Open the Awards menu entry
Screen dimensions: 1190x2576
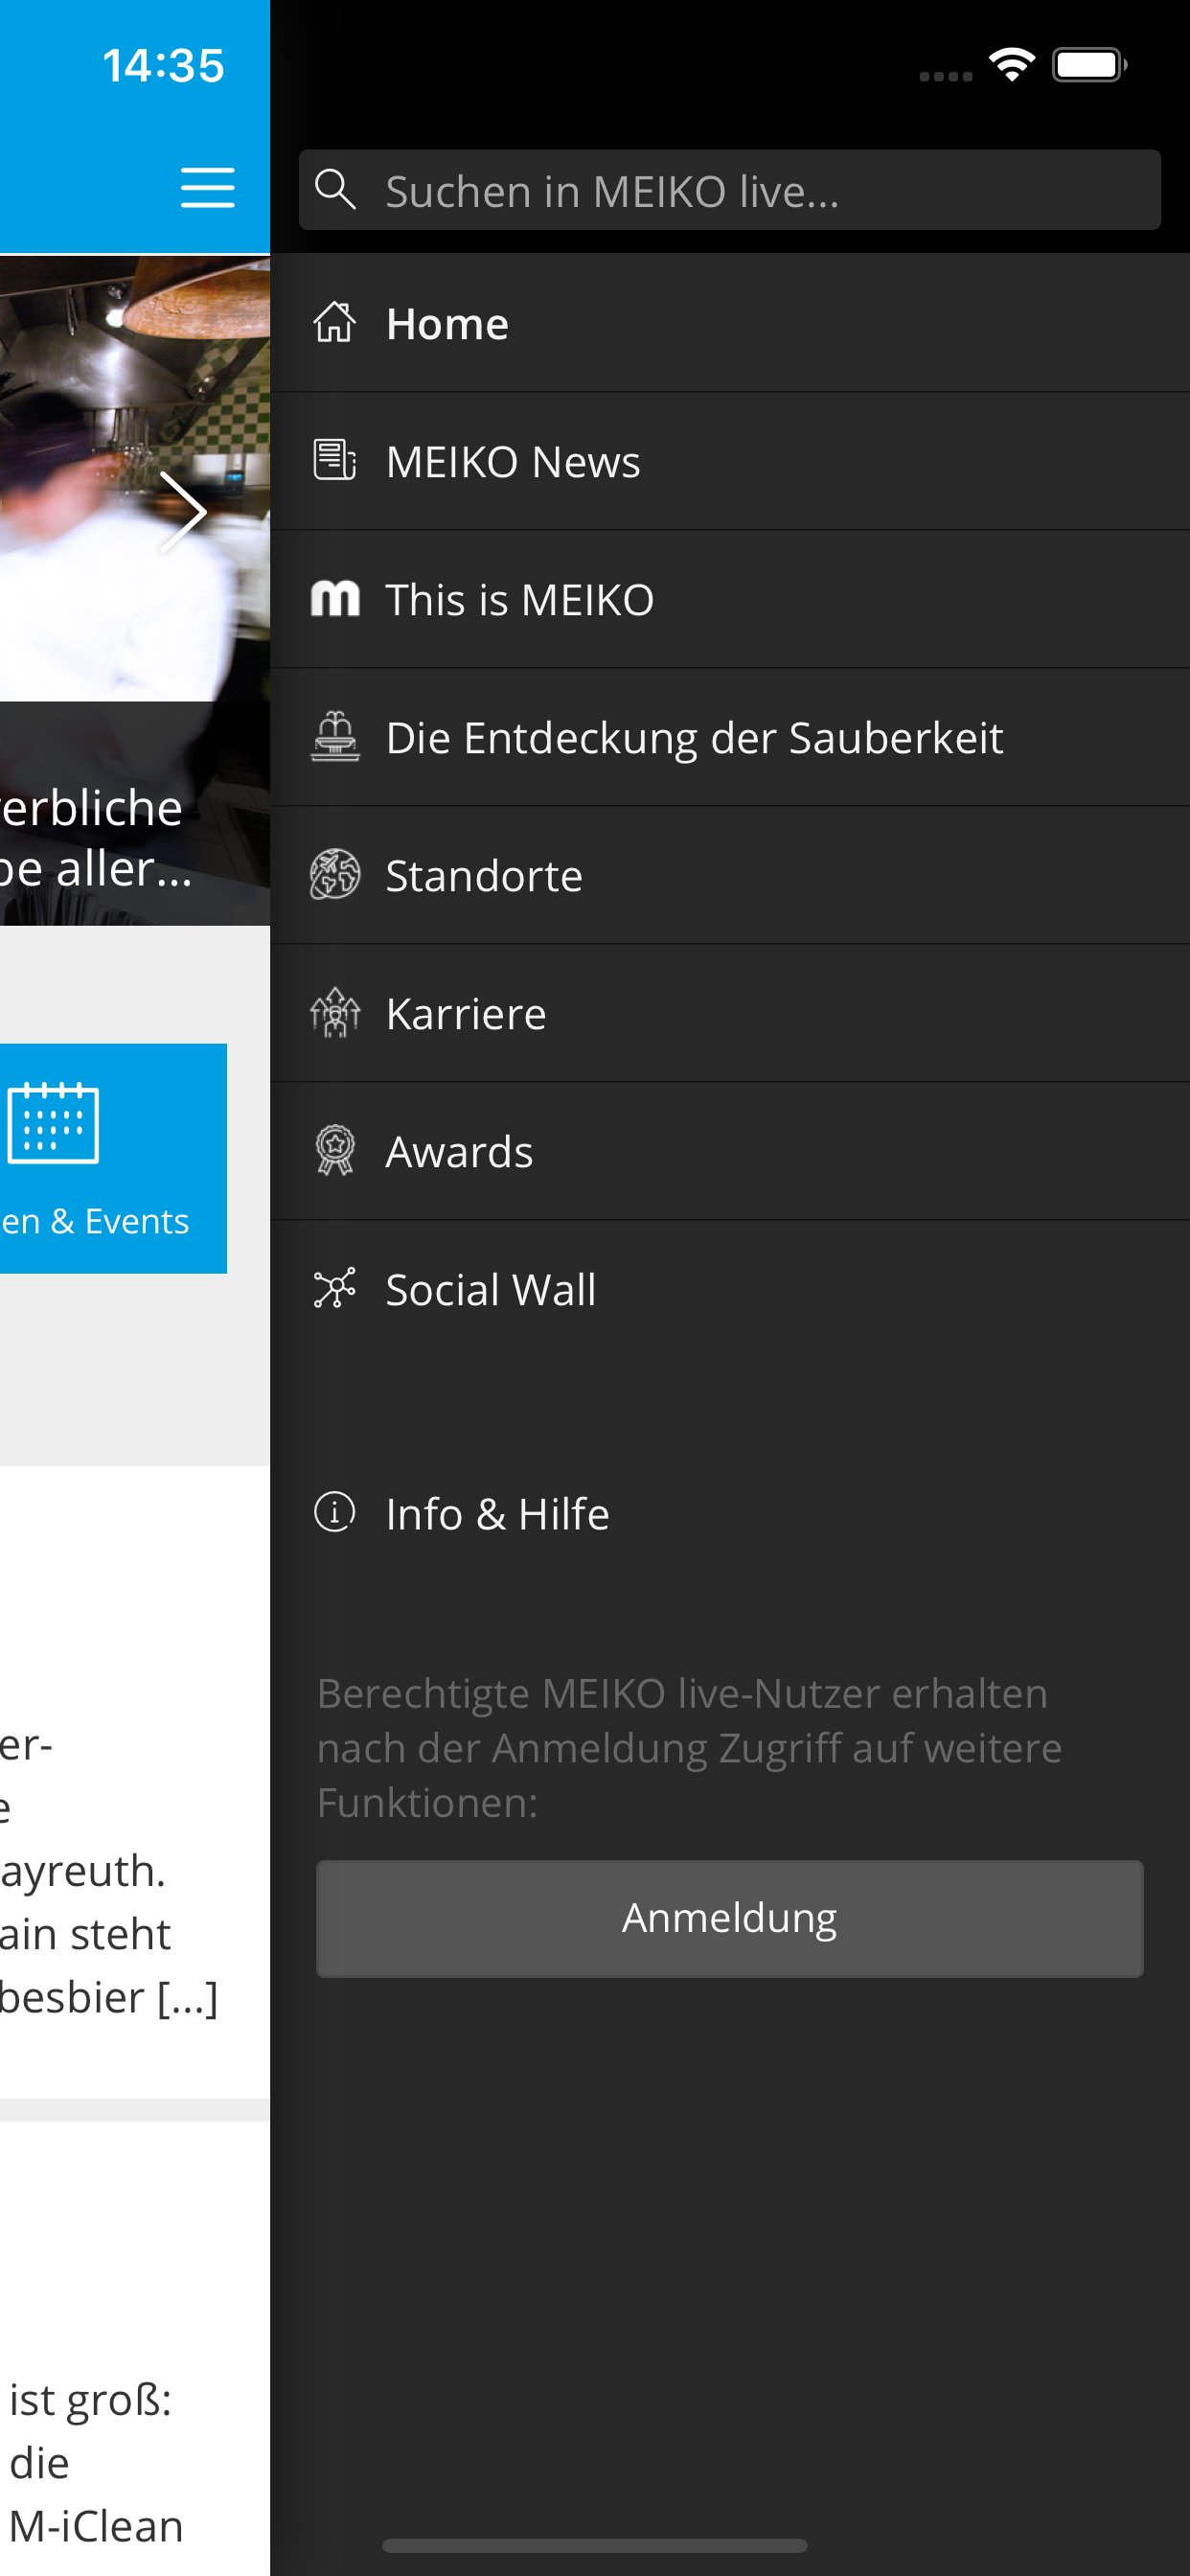[x=729, y=1151]
